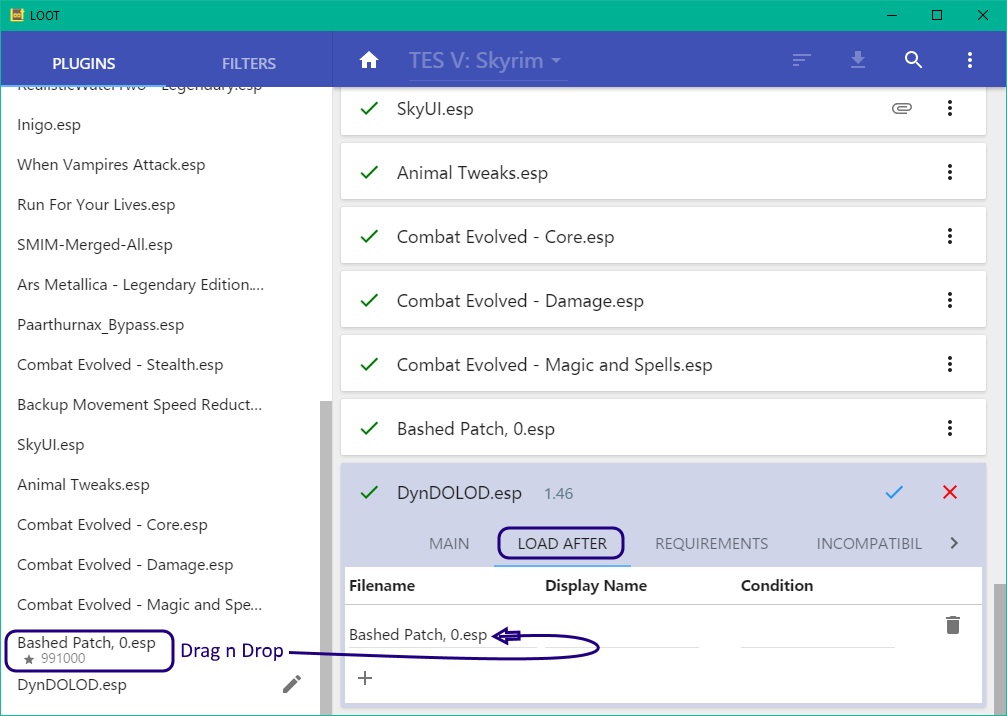This screenshot has height=716, width=1007.
Task: Open the TES V: Skyrim game dropdown
Action: tap(486, 61)
